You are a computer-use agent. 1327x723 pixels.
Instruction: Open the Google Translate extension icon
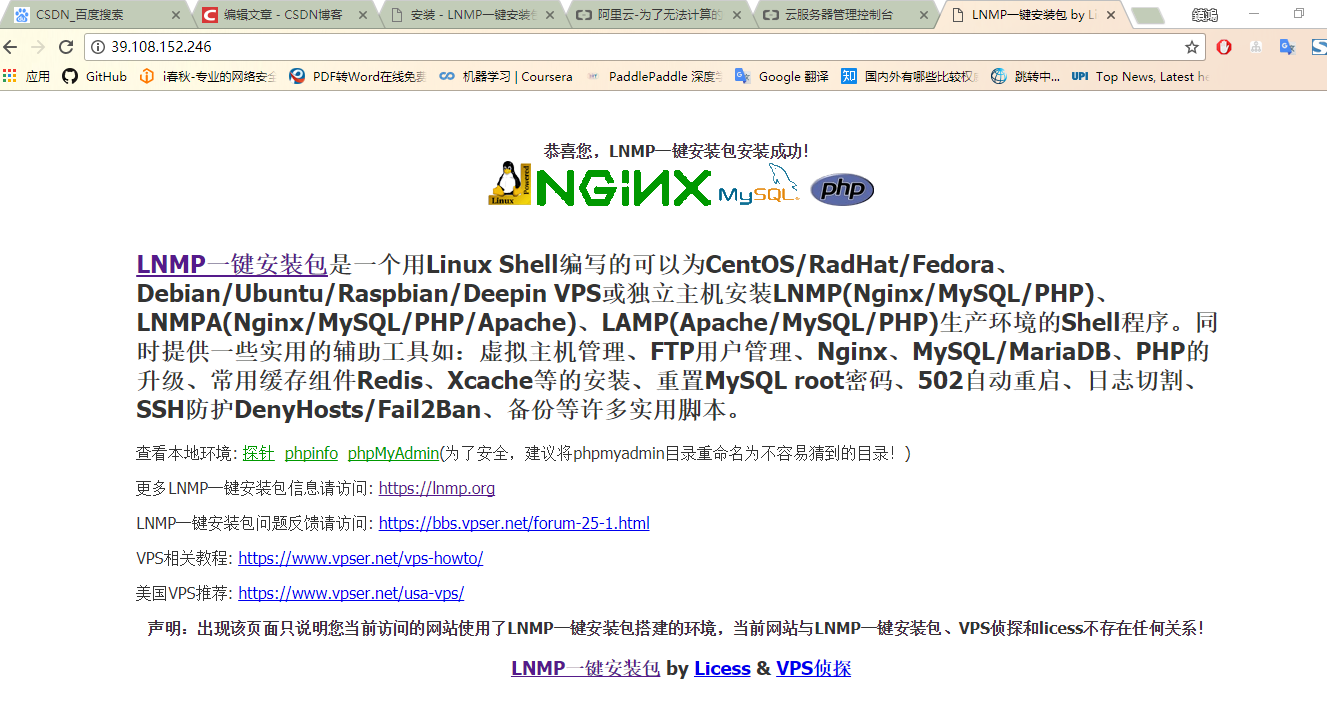coord(1288,47)
